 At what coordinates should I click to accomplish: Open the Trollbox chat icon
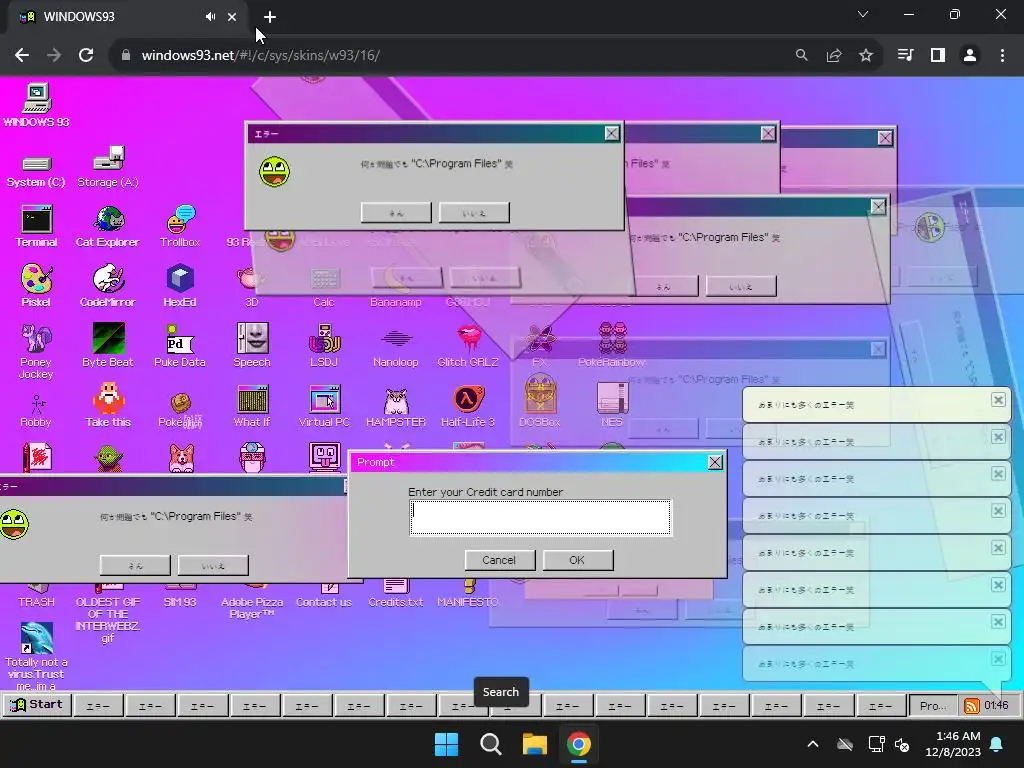pyautogui.click(x=180, y=226)
